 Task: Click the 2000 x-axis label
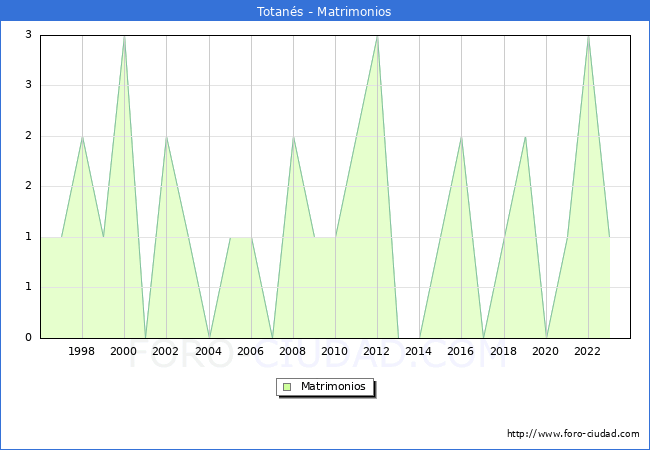(124, 351)
